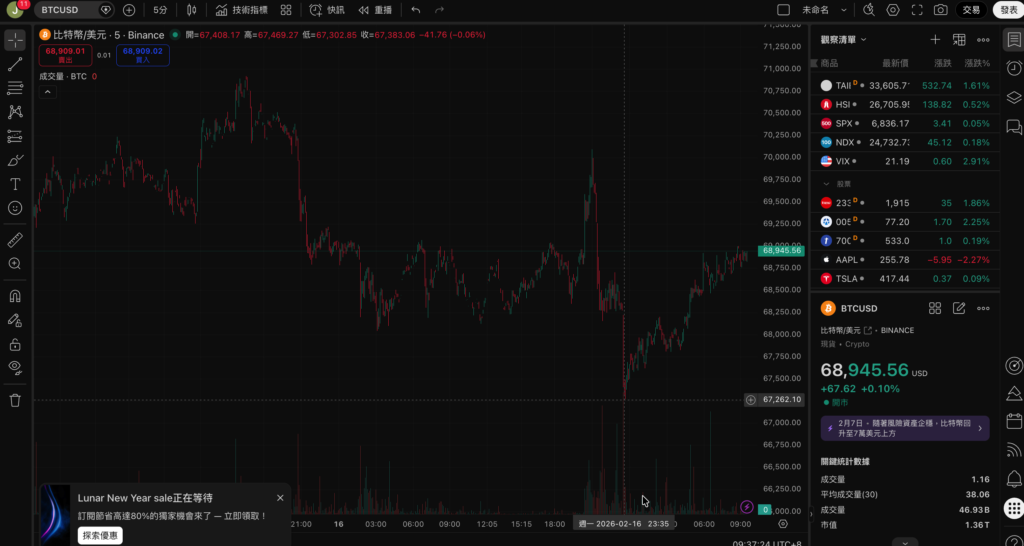Pick the ruler measure tool
The image size is (1024, 546).
click(x=15, y=240)
